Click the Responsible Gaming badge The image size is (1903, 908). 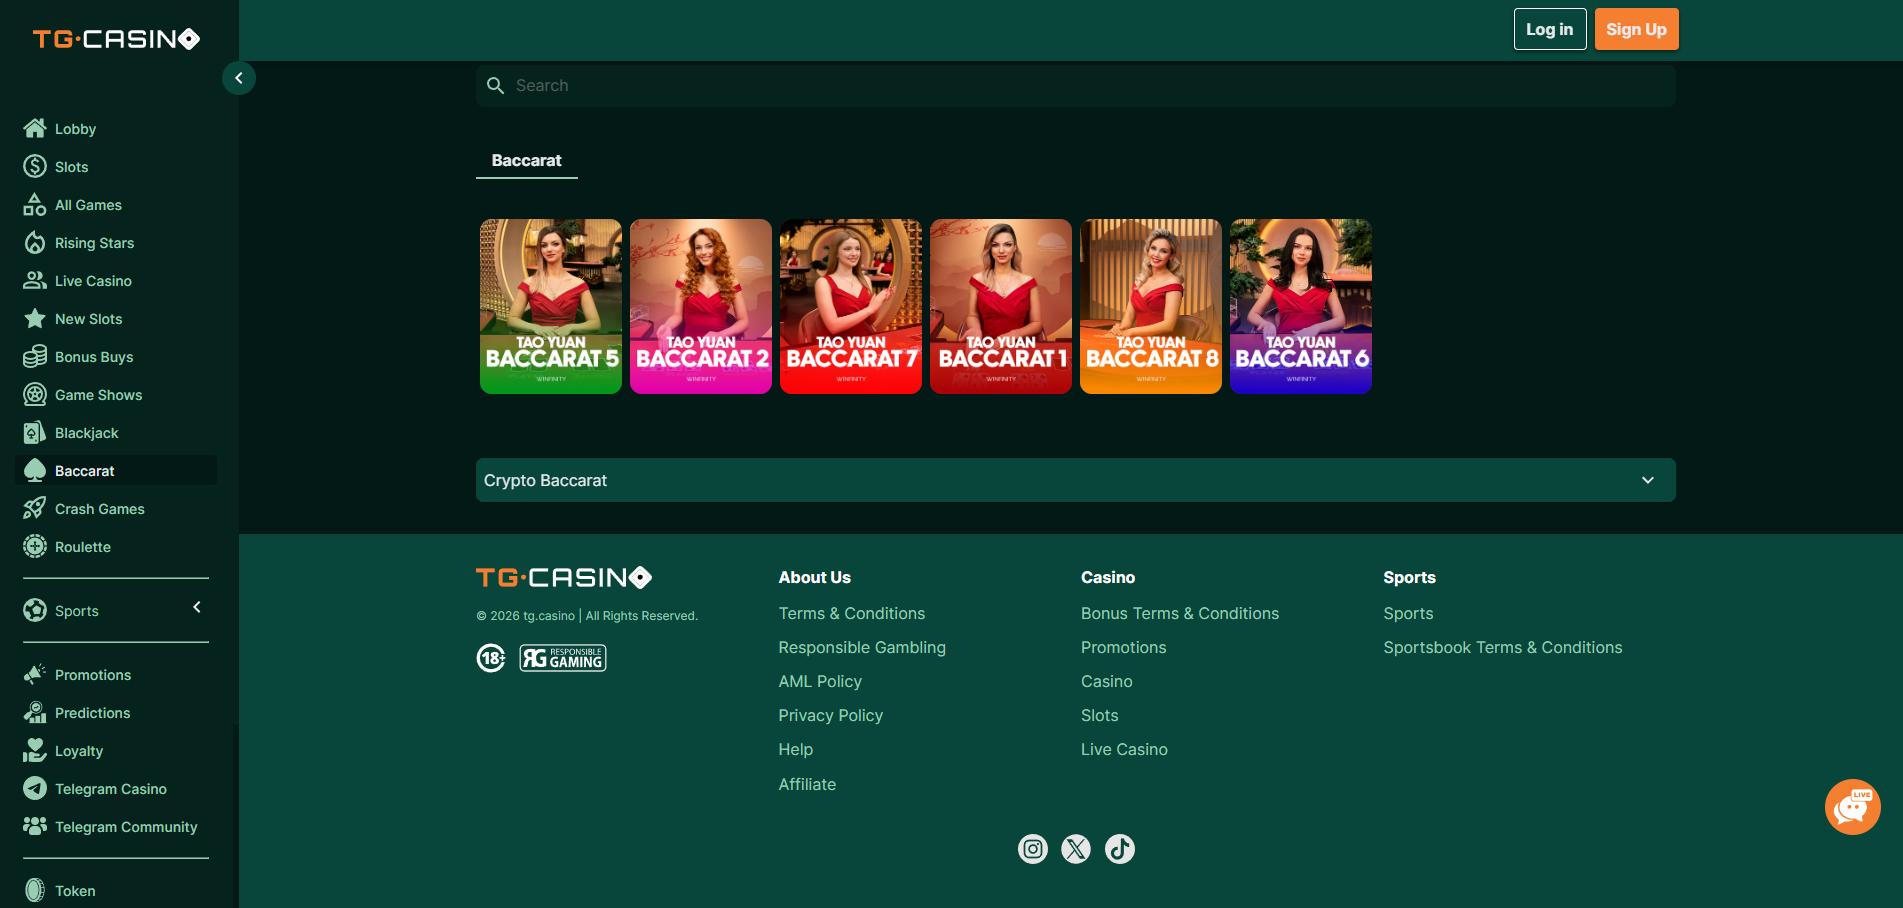tap(563, 658)
